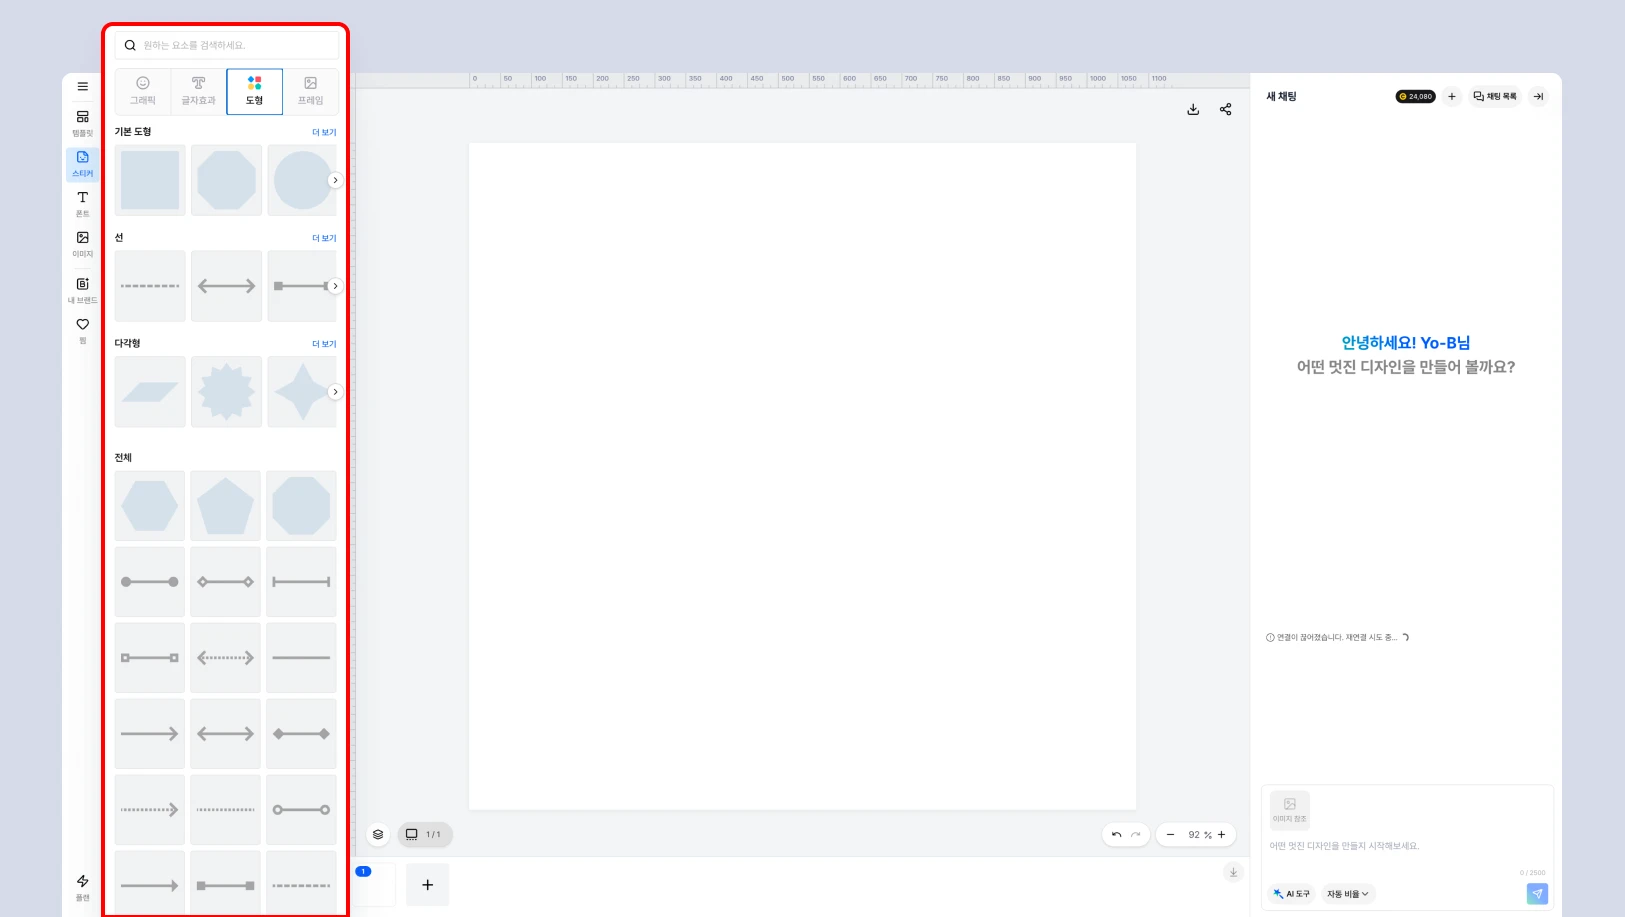Click the share icon above canvas
Viewport: 1625px width, 917px height.
pyautogui.click(x=1225, y=109)
